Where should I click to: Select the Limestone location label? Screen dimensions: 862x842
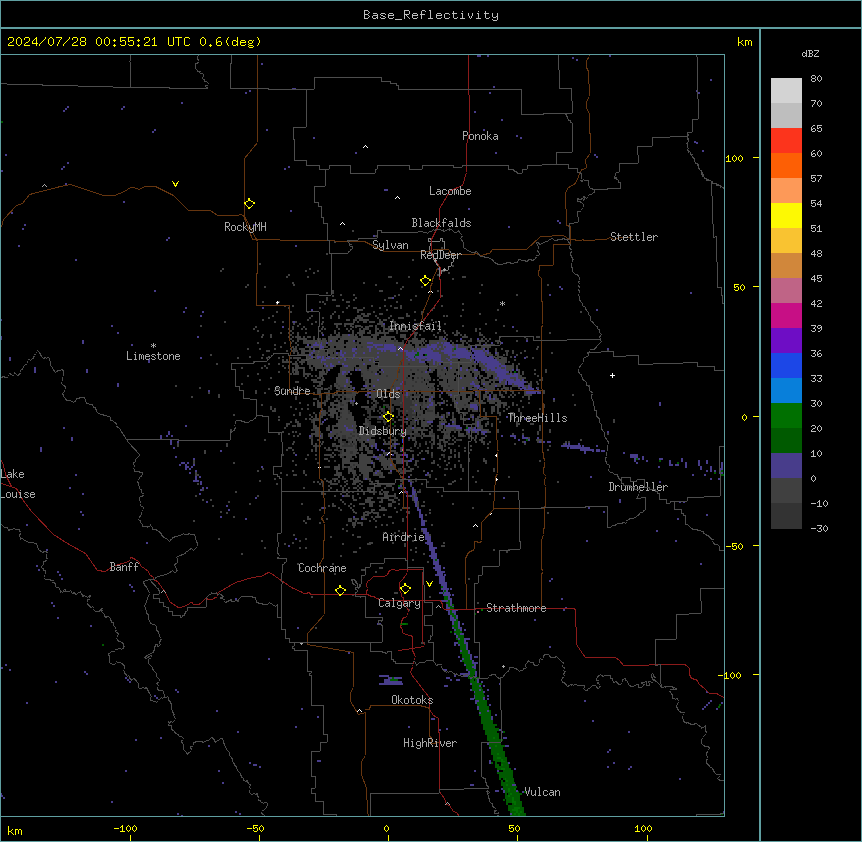(x=153, y=356)
